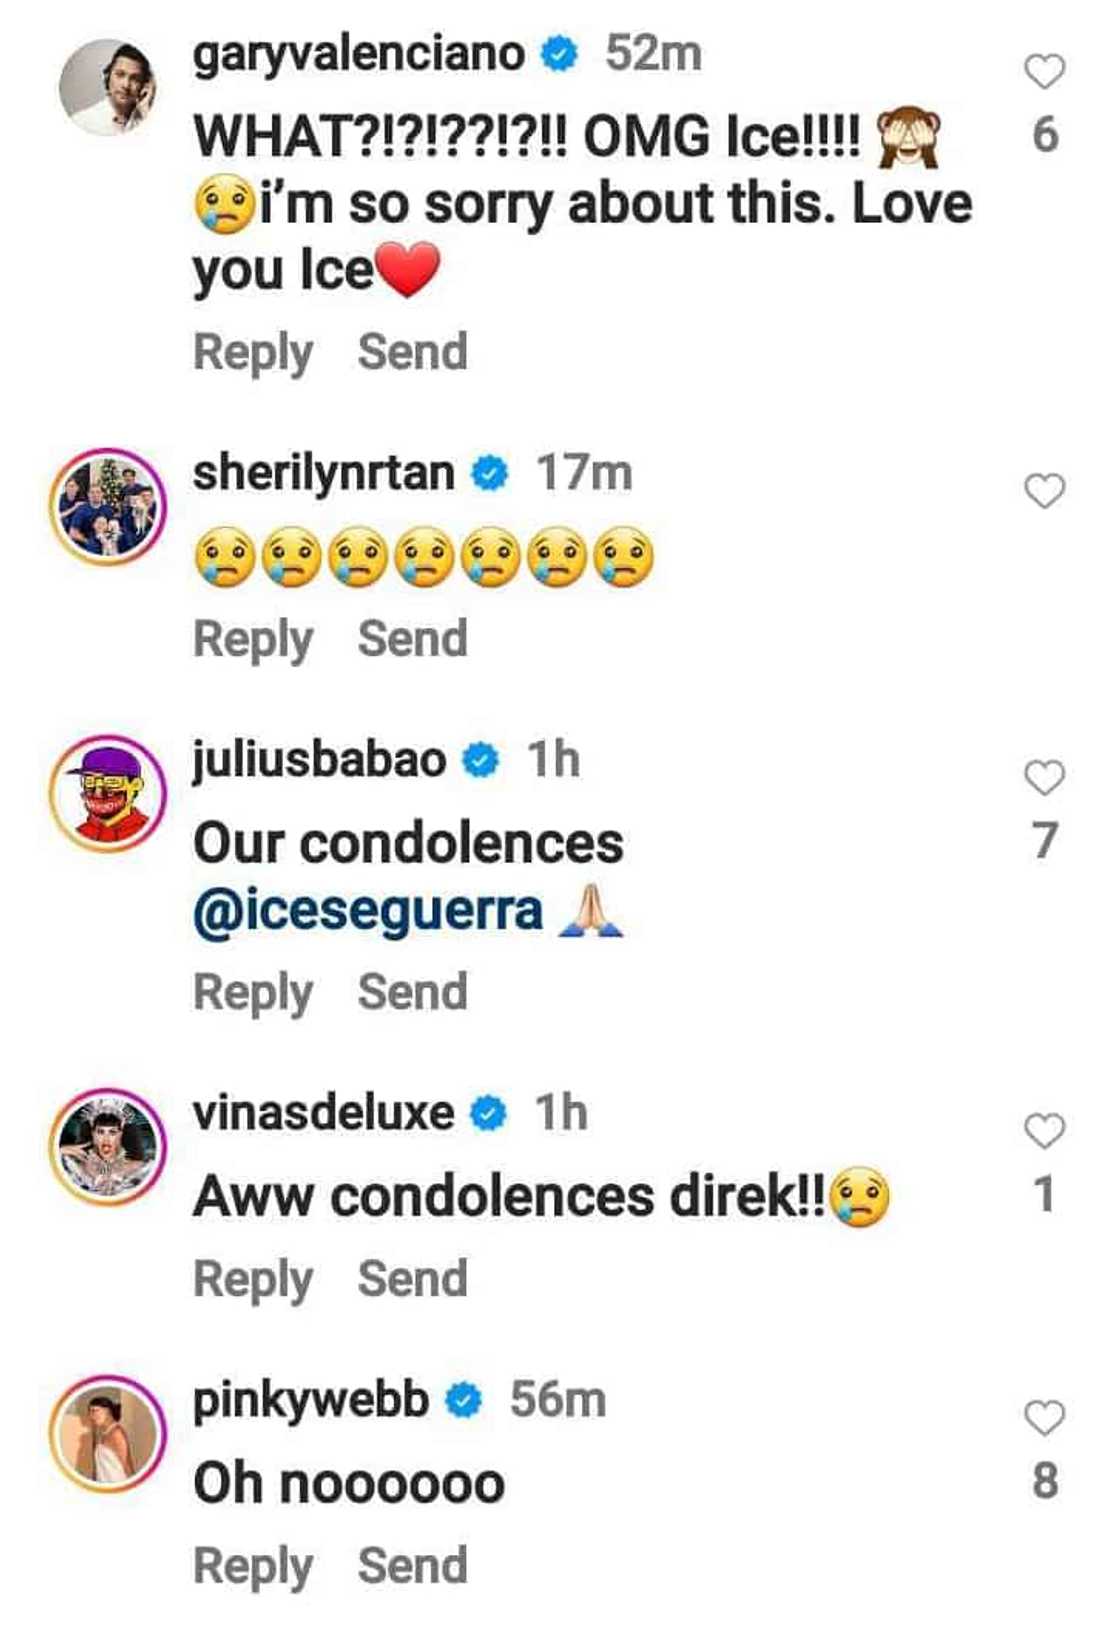1120x1635 pixels.
Task: Send pinkywebb's comment via Send
Action: (412, 1566)
